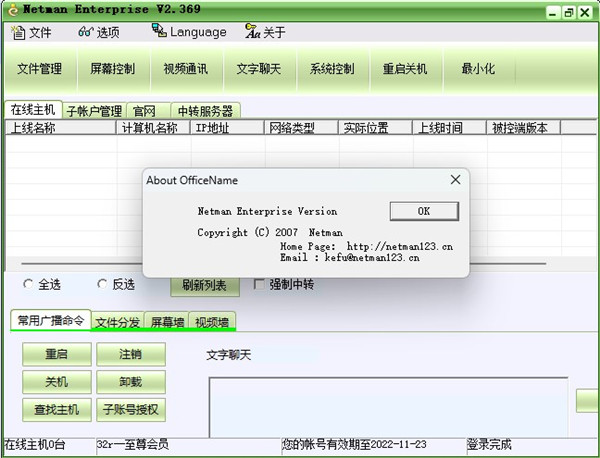Open the 选项 menu with glasses icon
The width and height of the screenshot is (600, 458).
98,32
